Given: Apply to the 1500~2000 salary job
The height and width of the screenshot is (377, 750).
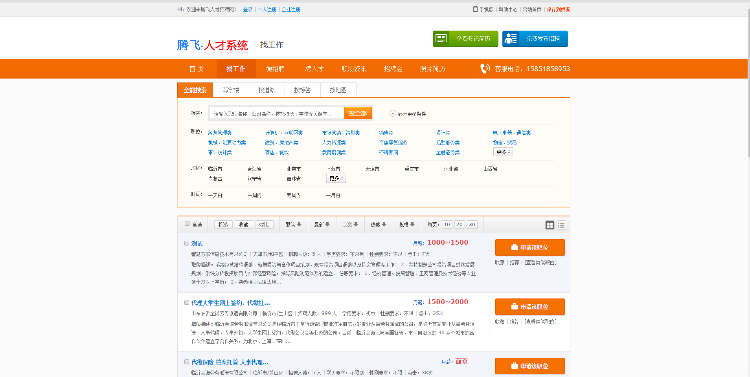Looking at the screenshot, I should click(x=530, y=307).
